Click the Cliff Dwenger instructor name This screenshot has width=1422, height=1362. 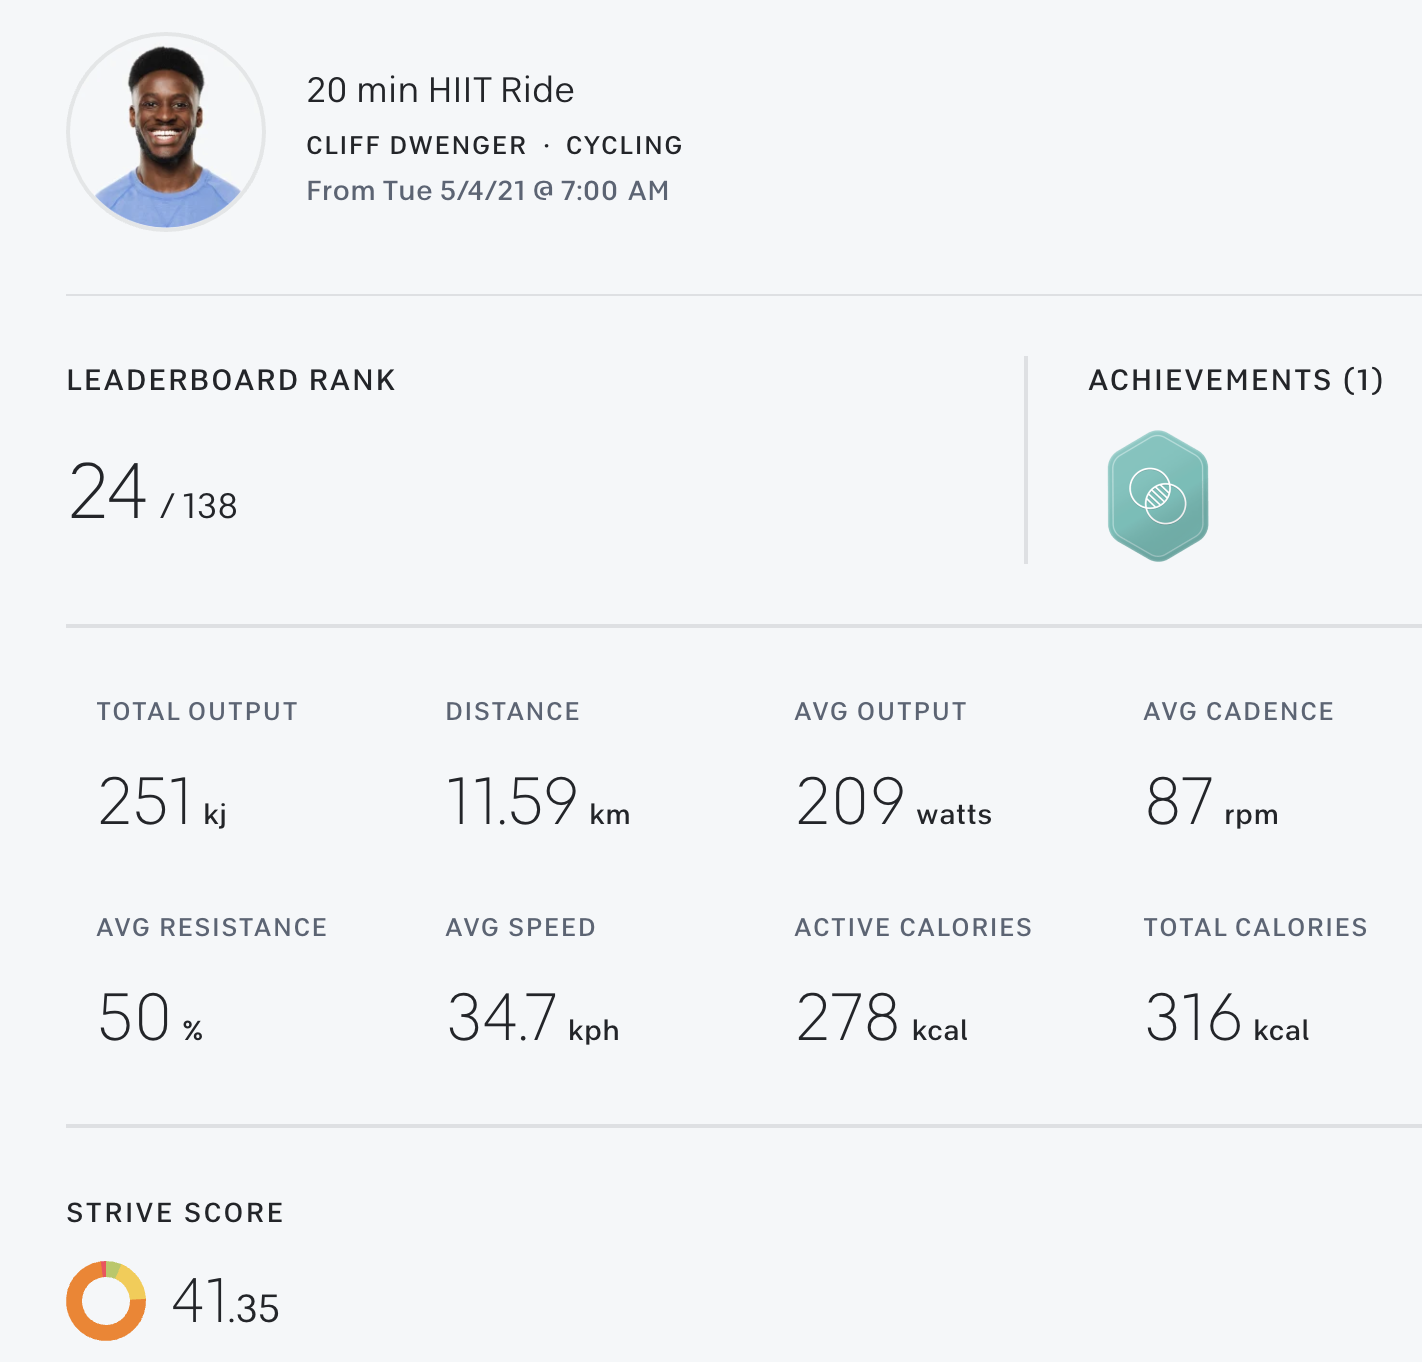[416, 146]
